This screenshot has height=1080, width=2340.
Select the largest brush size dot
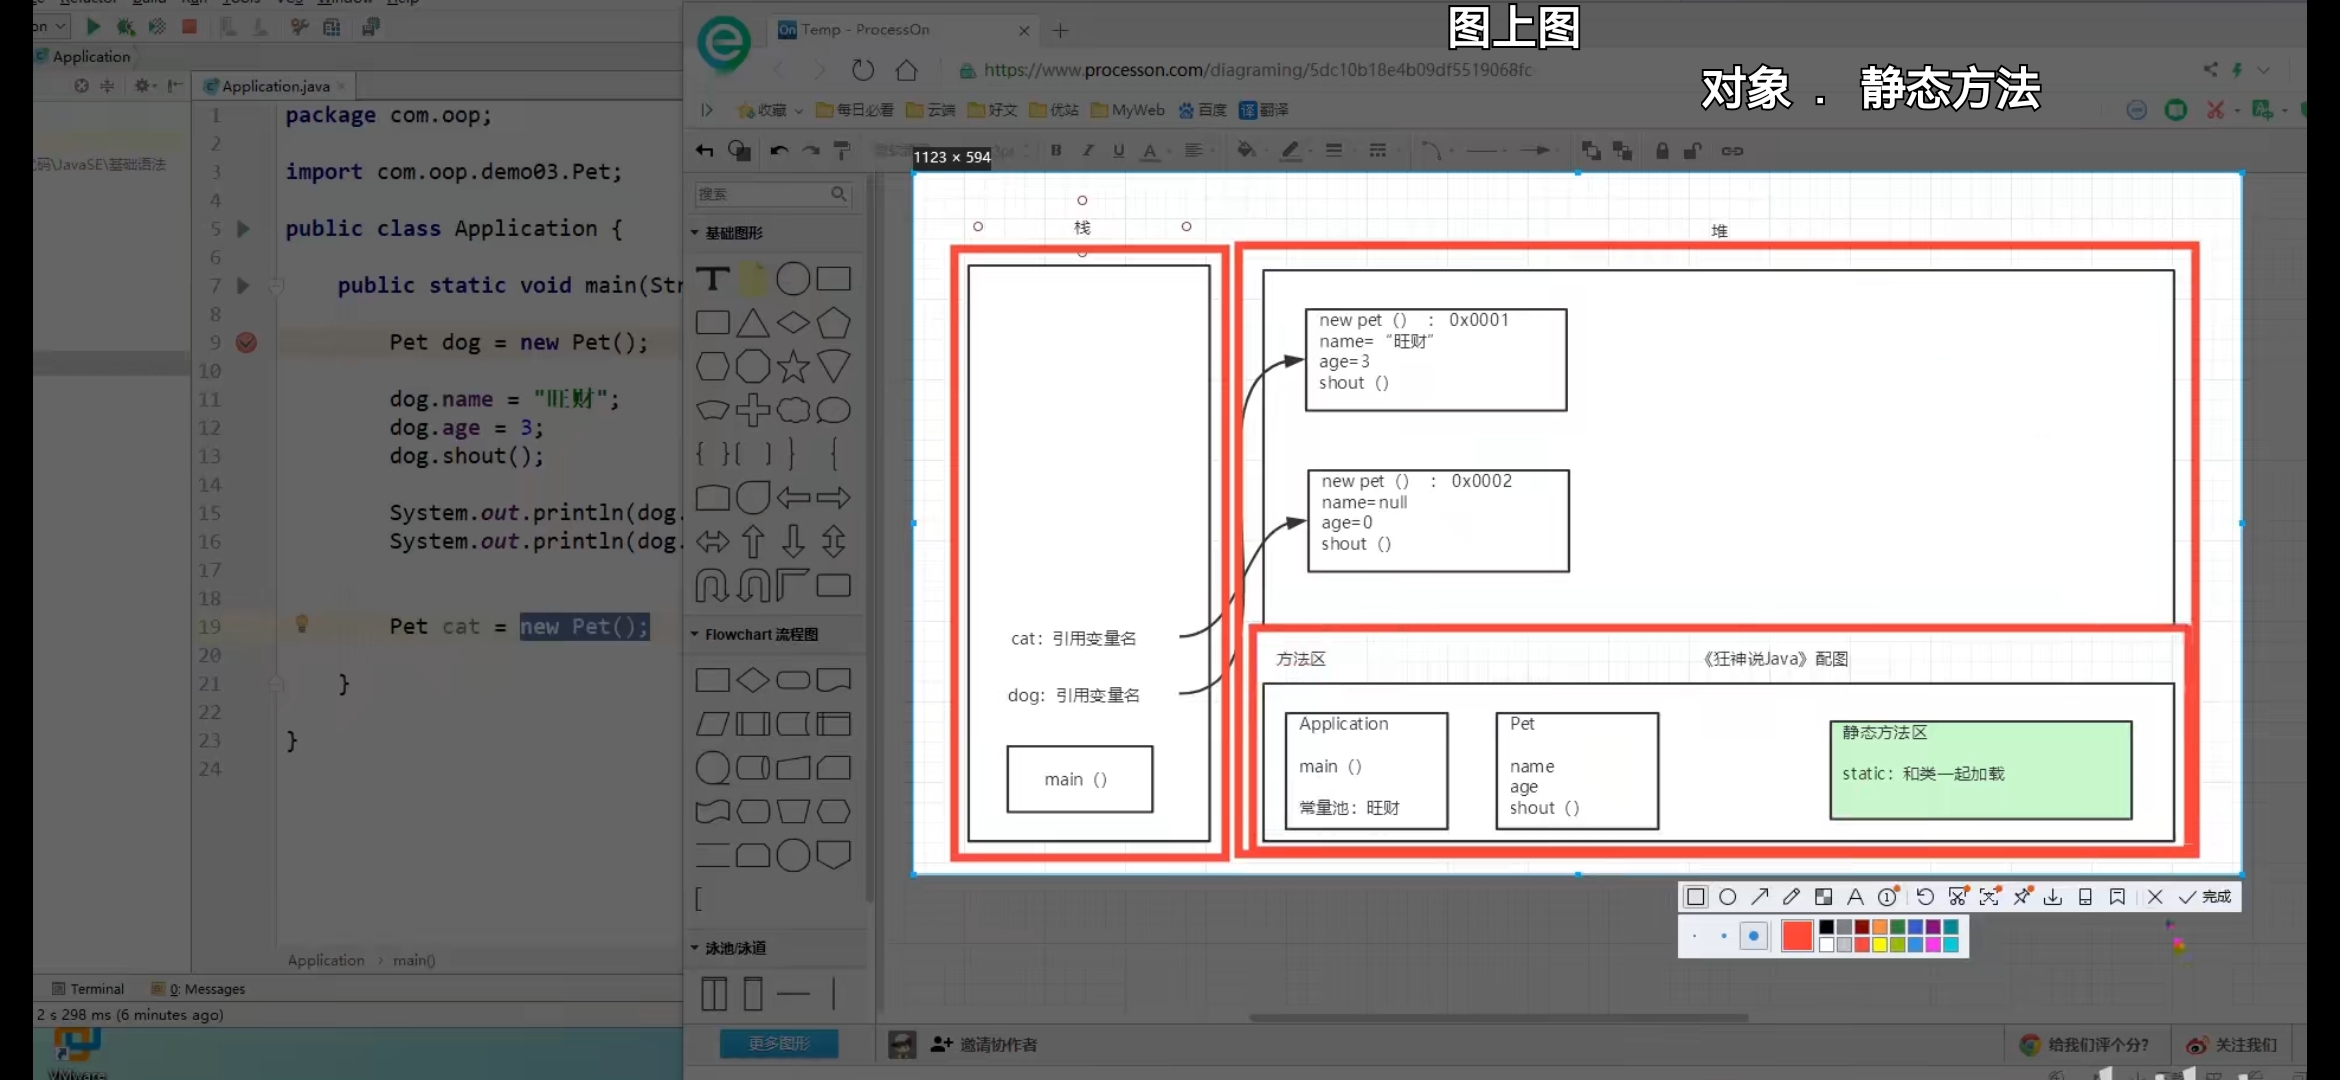pos(1754,936)
